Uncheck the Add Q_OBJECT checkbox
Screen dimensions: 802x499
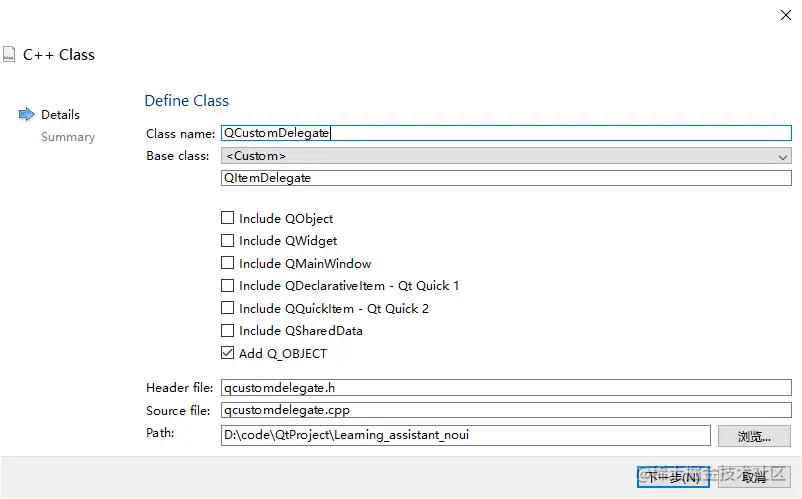click(x=228, y=353)
